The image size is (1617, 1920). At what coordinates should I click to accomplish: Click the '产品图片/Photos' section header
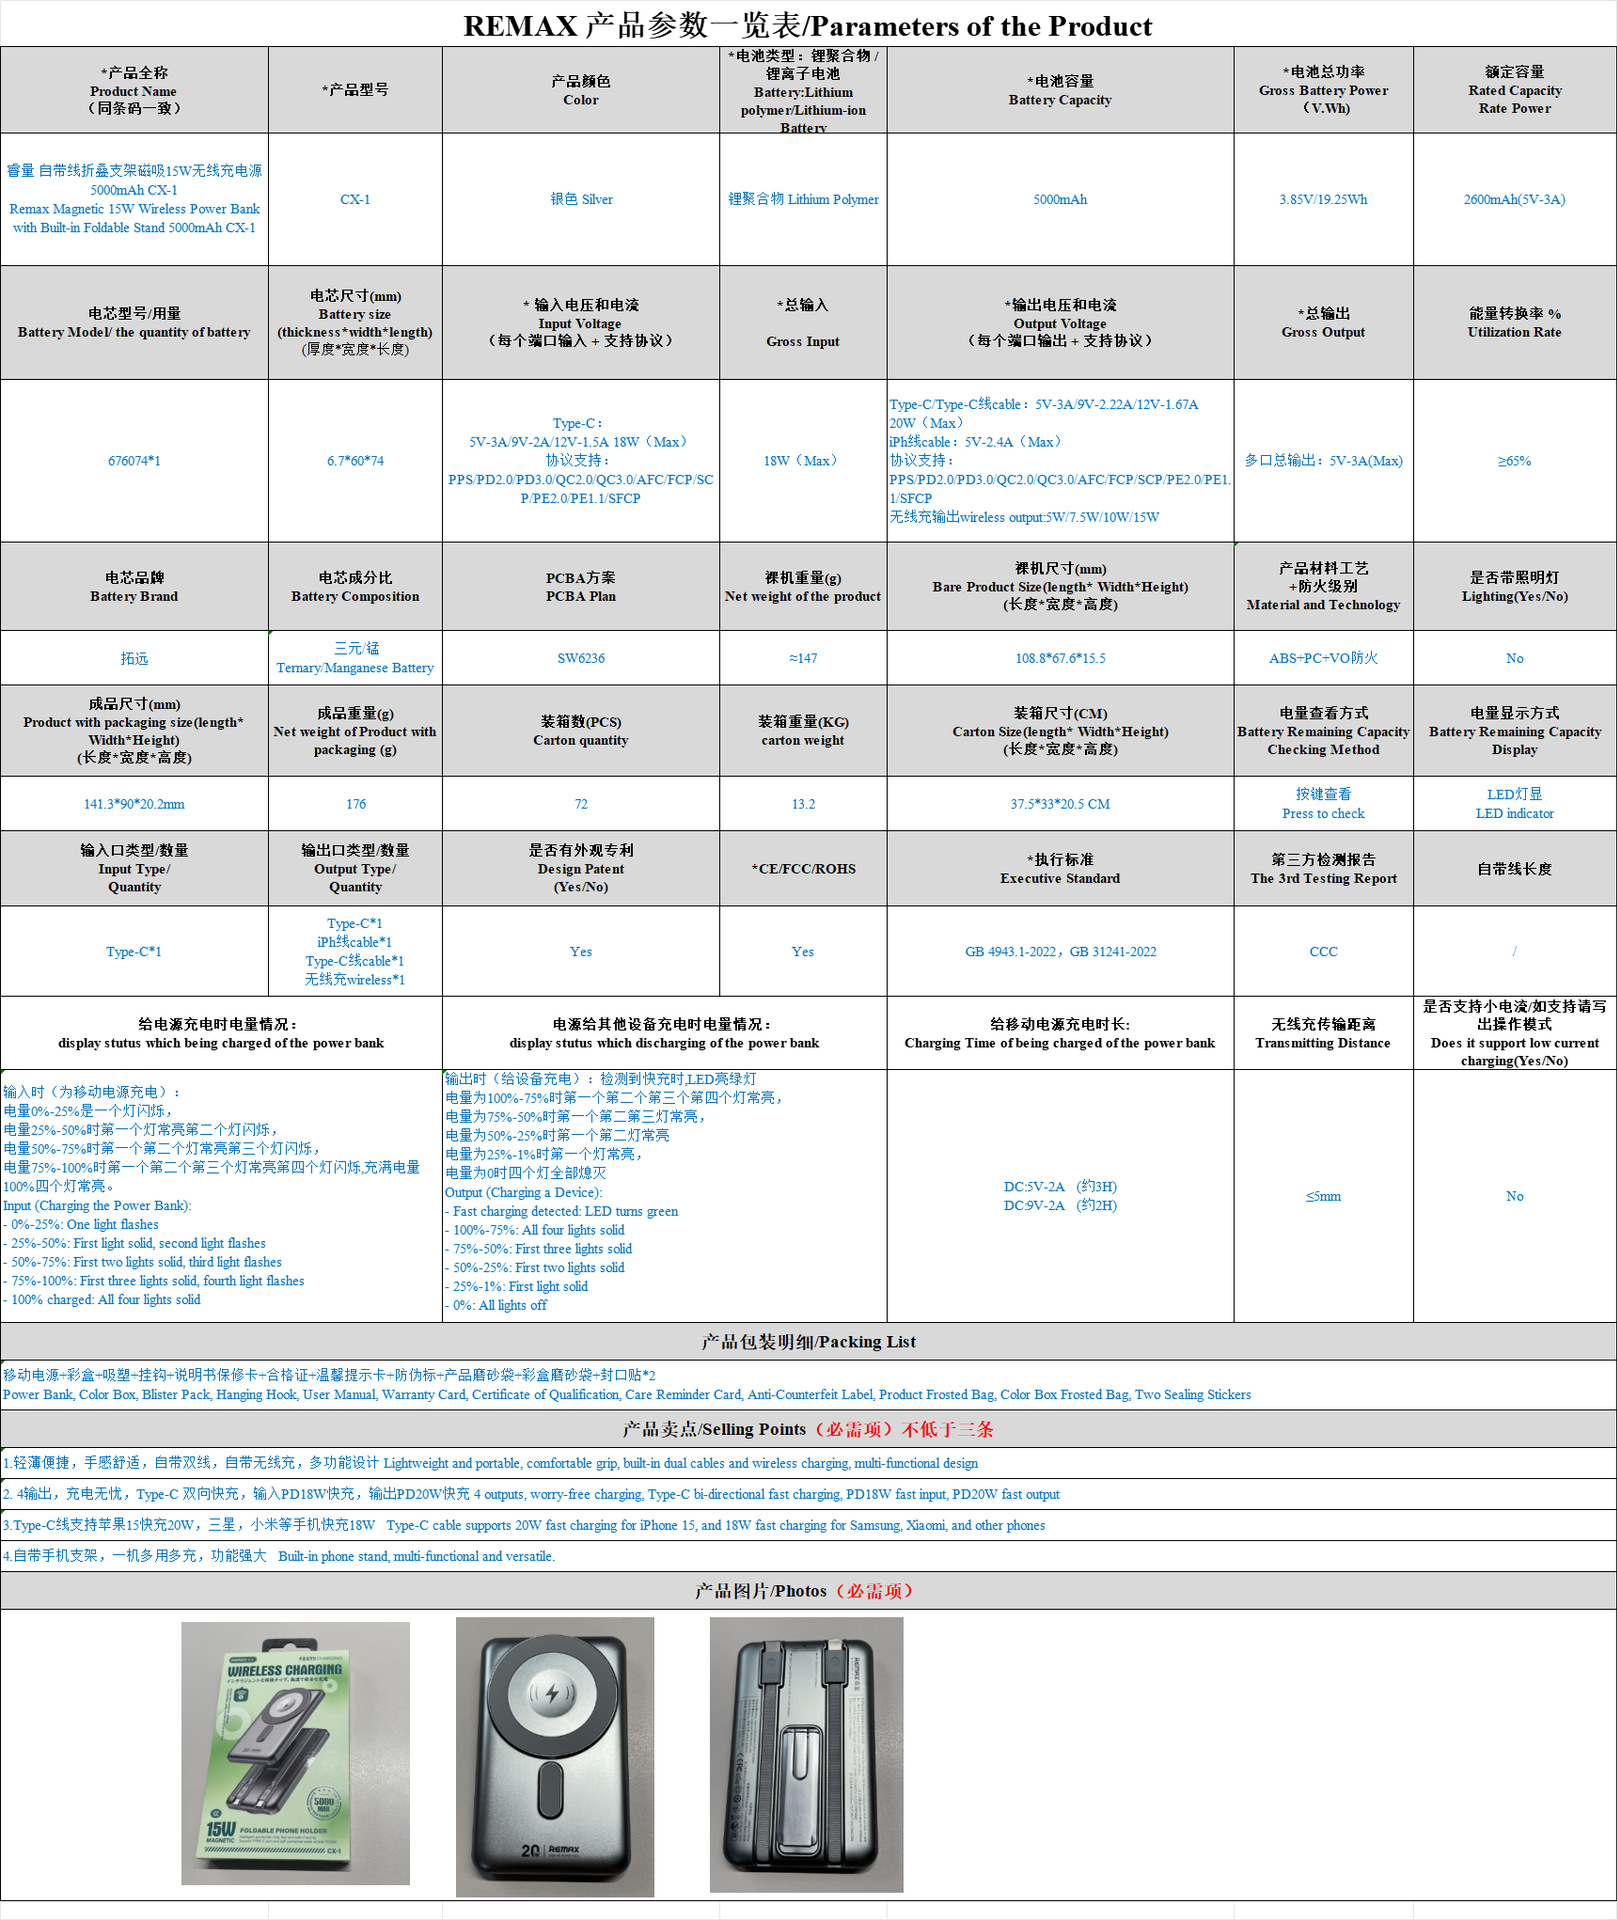click(808, 1591)
